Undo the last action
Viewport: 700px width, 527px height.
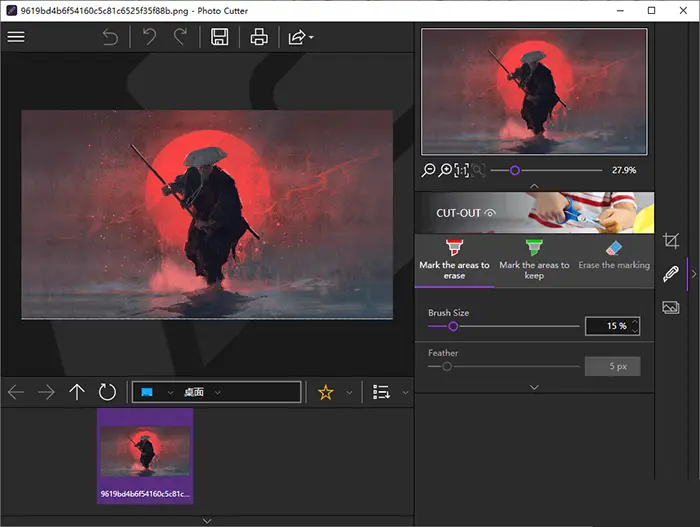coord(150,37)
